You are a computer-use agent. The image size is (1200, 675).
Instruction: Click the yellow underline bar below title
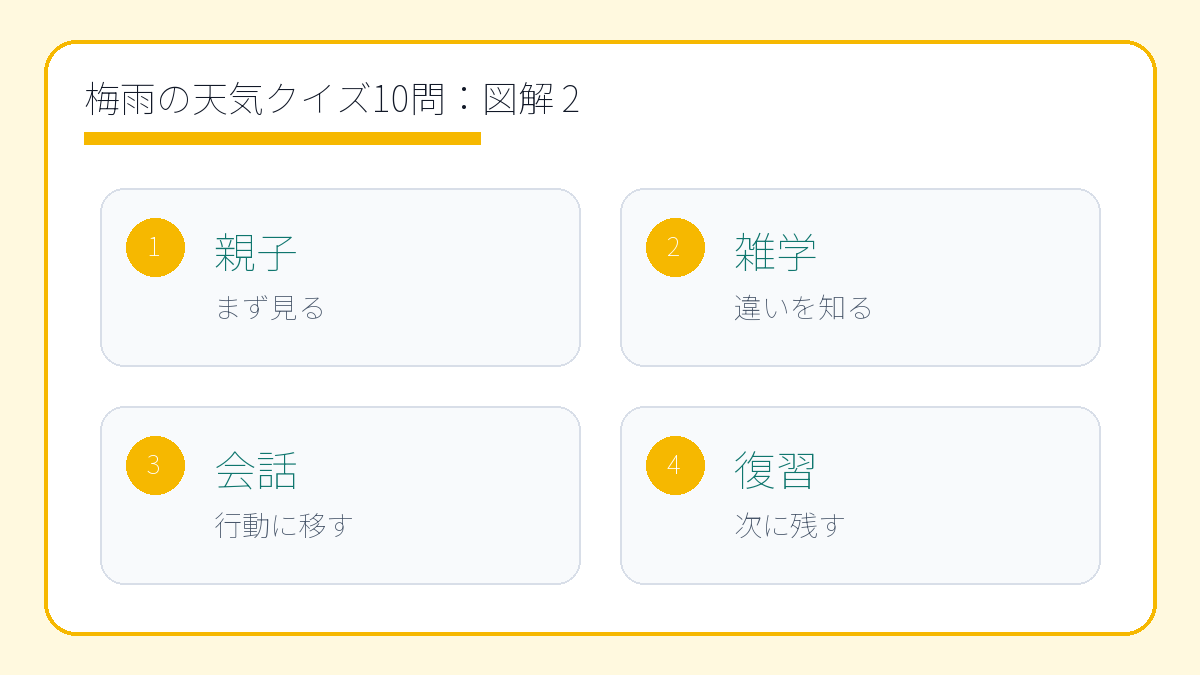(282, 139)
